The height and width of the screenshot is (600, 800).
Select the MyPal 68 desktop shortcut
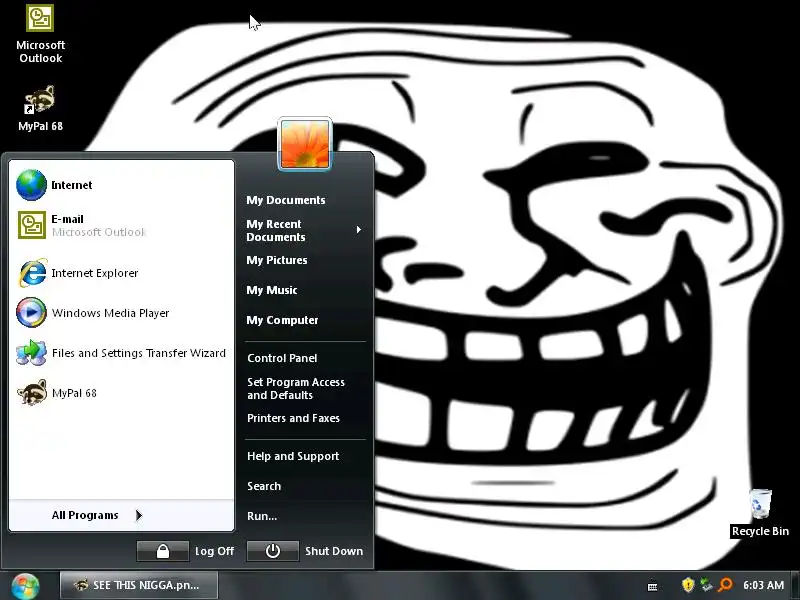40,108
